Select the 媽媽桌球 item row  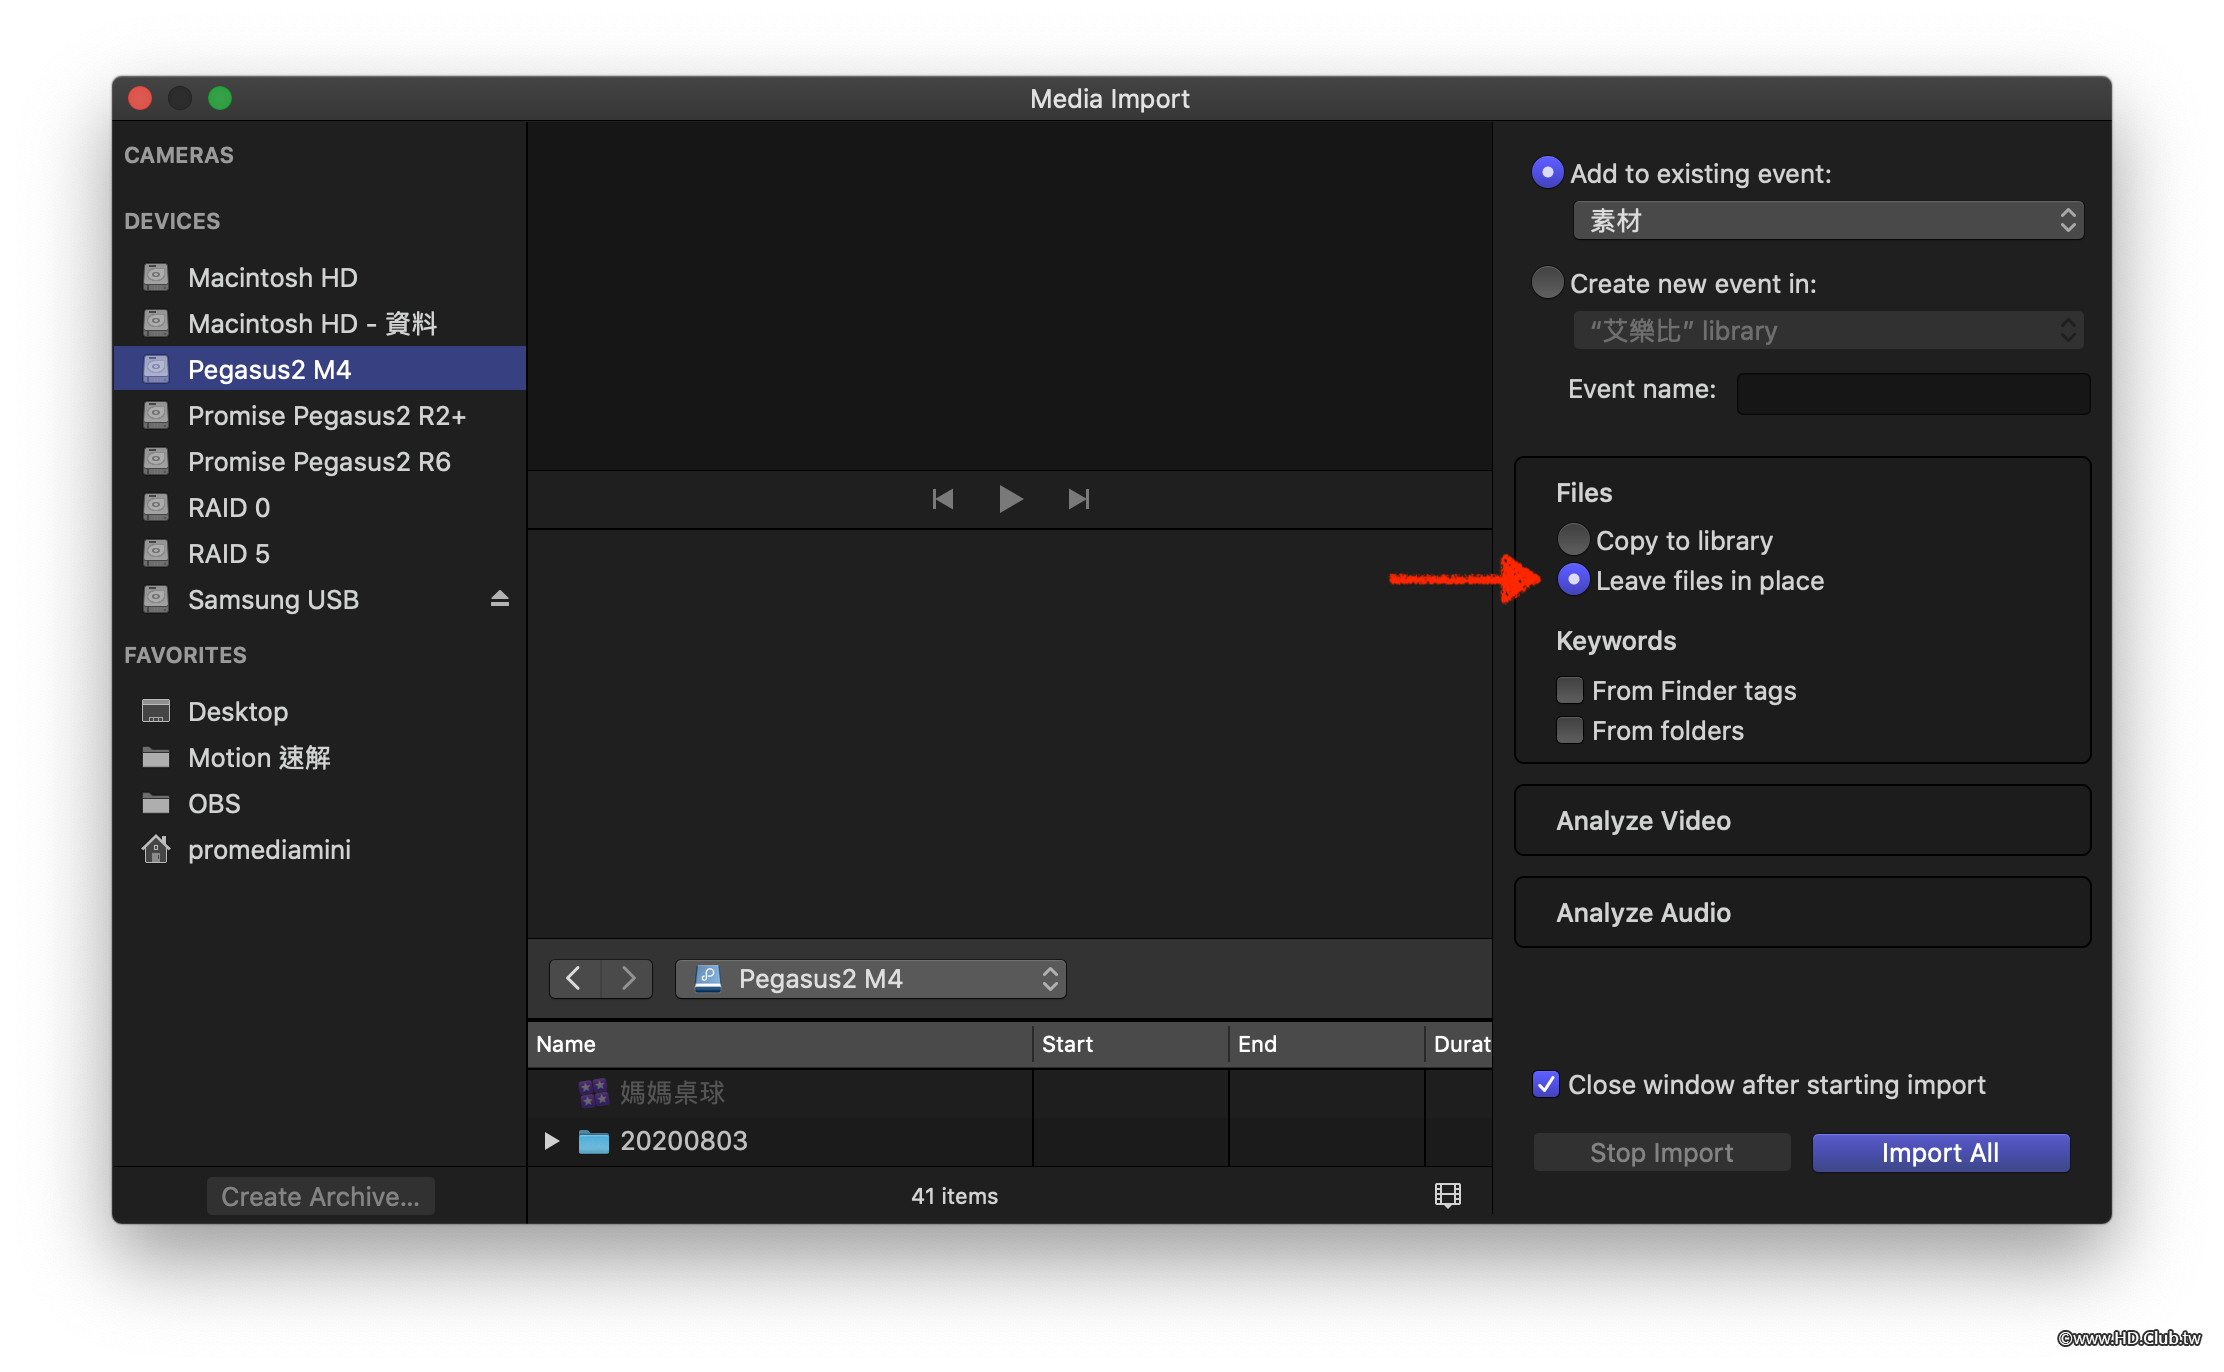[x=1010, y=1093]
